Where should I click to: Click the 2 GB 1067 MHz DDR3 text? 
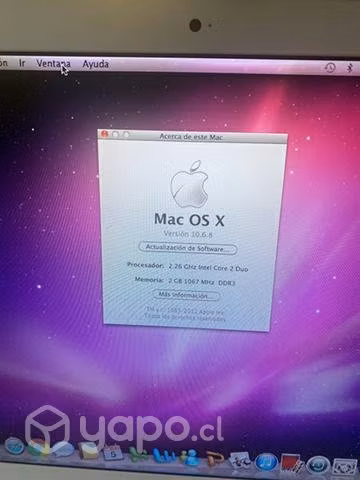pyautogui.click(x=202, y=282)
